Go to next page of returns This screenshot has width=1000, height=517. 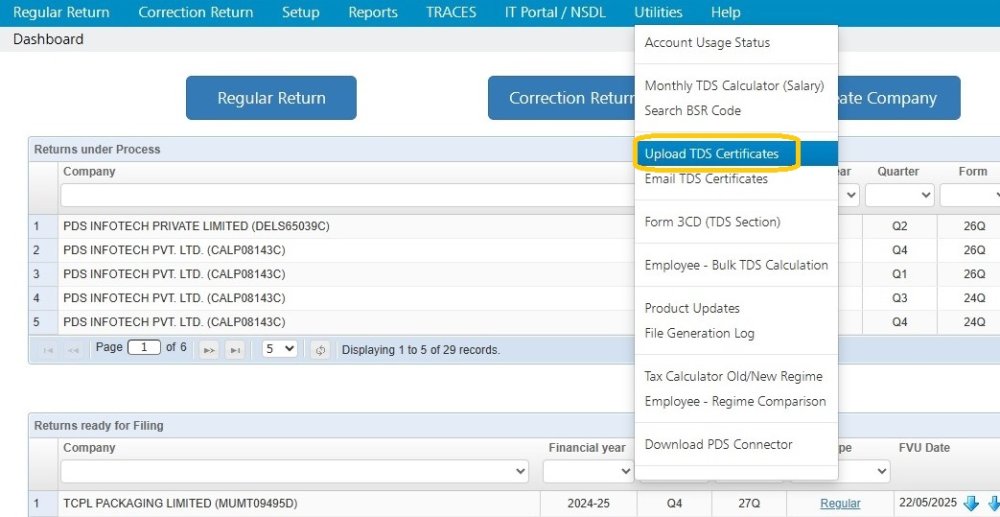[x=209, y=350]
